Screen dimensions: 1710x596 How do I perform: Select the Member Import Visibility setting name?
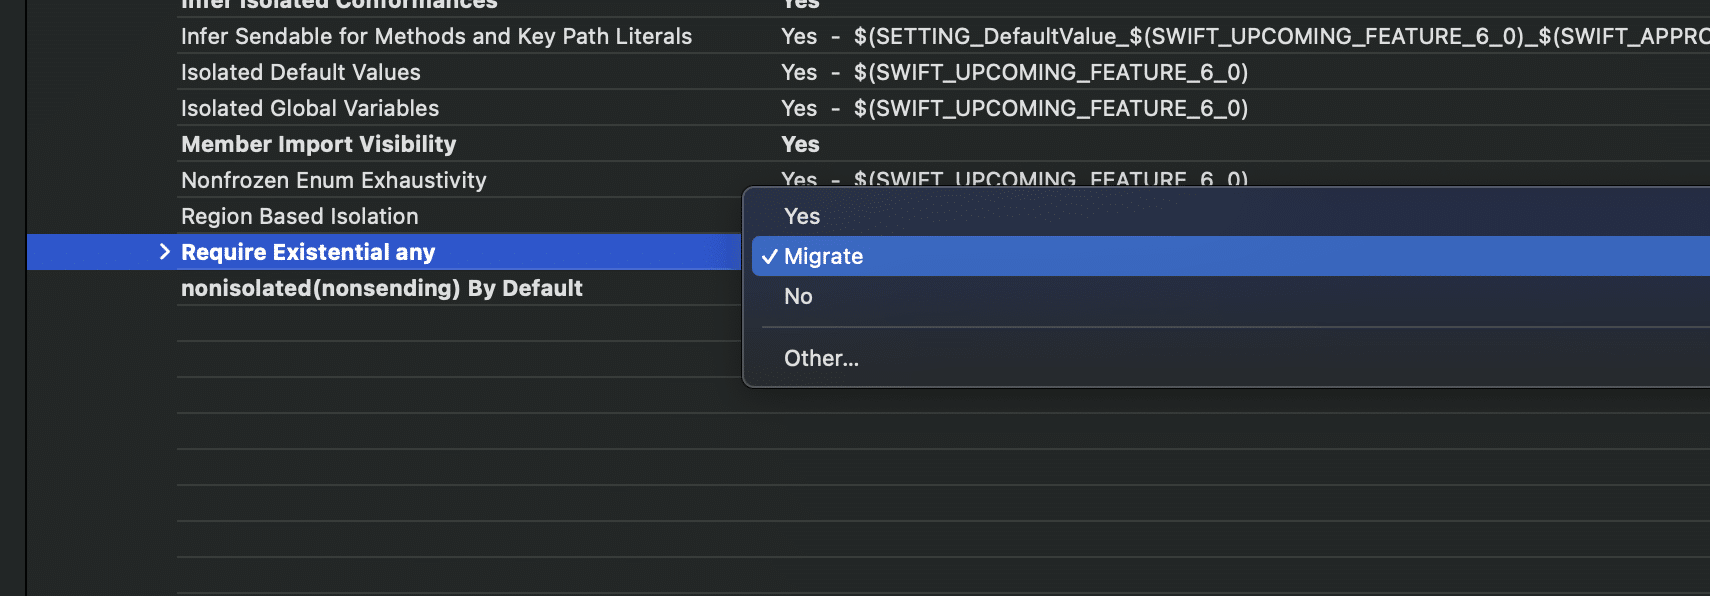point(318,144)
